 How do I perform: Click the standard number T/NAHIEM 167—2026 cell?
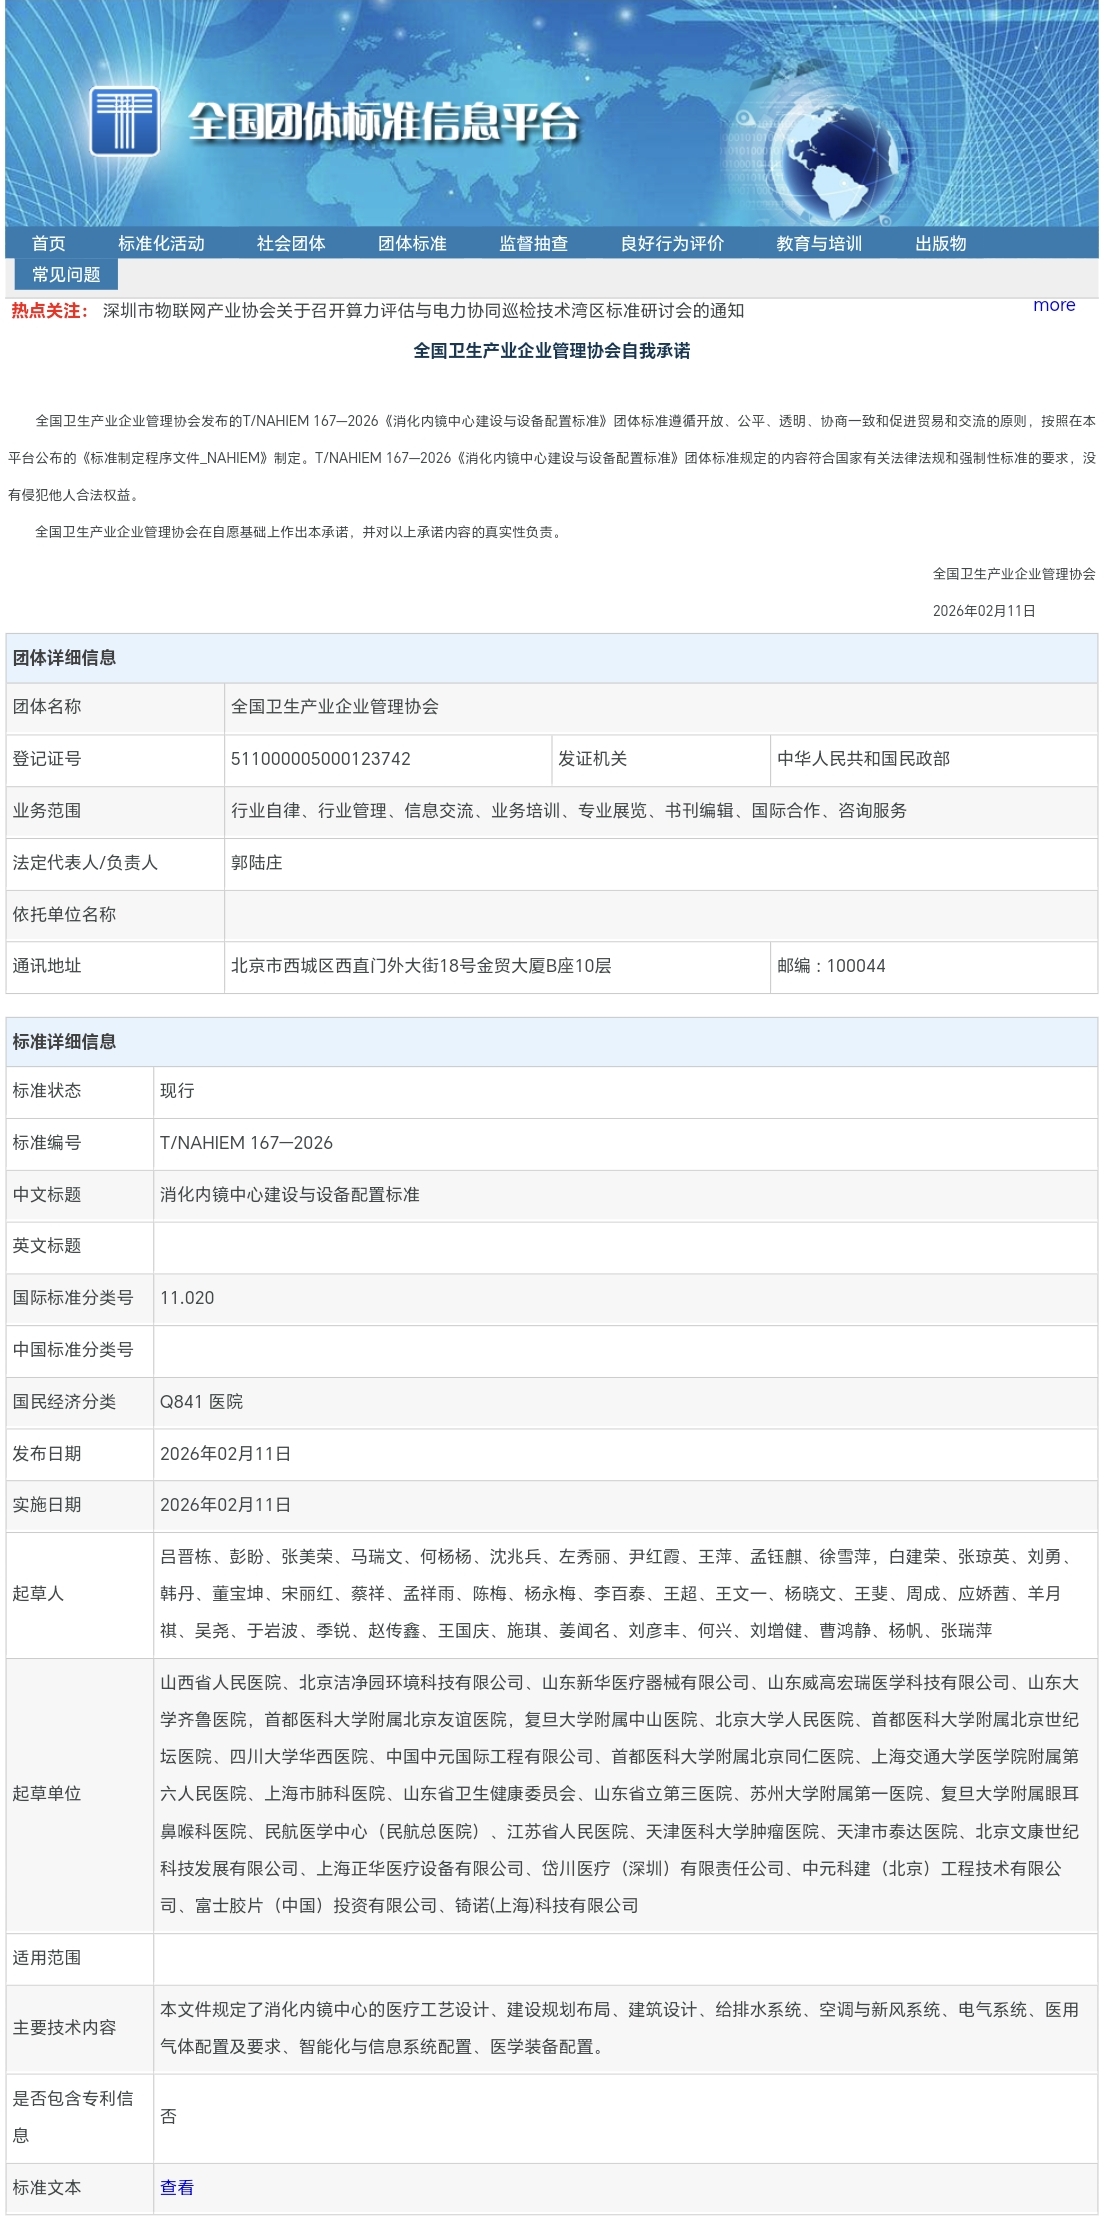pos(246,1143)
